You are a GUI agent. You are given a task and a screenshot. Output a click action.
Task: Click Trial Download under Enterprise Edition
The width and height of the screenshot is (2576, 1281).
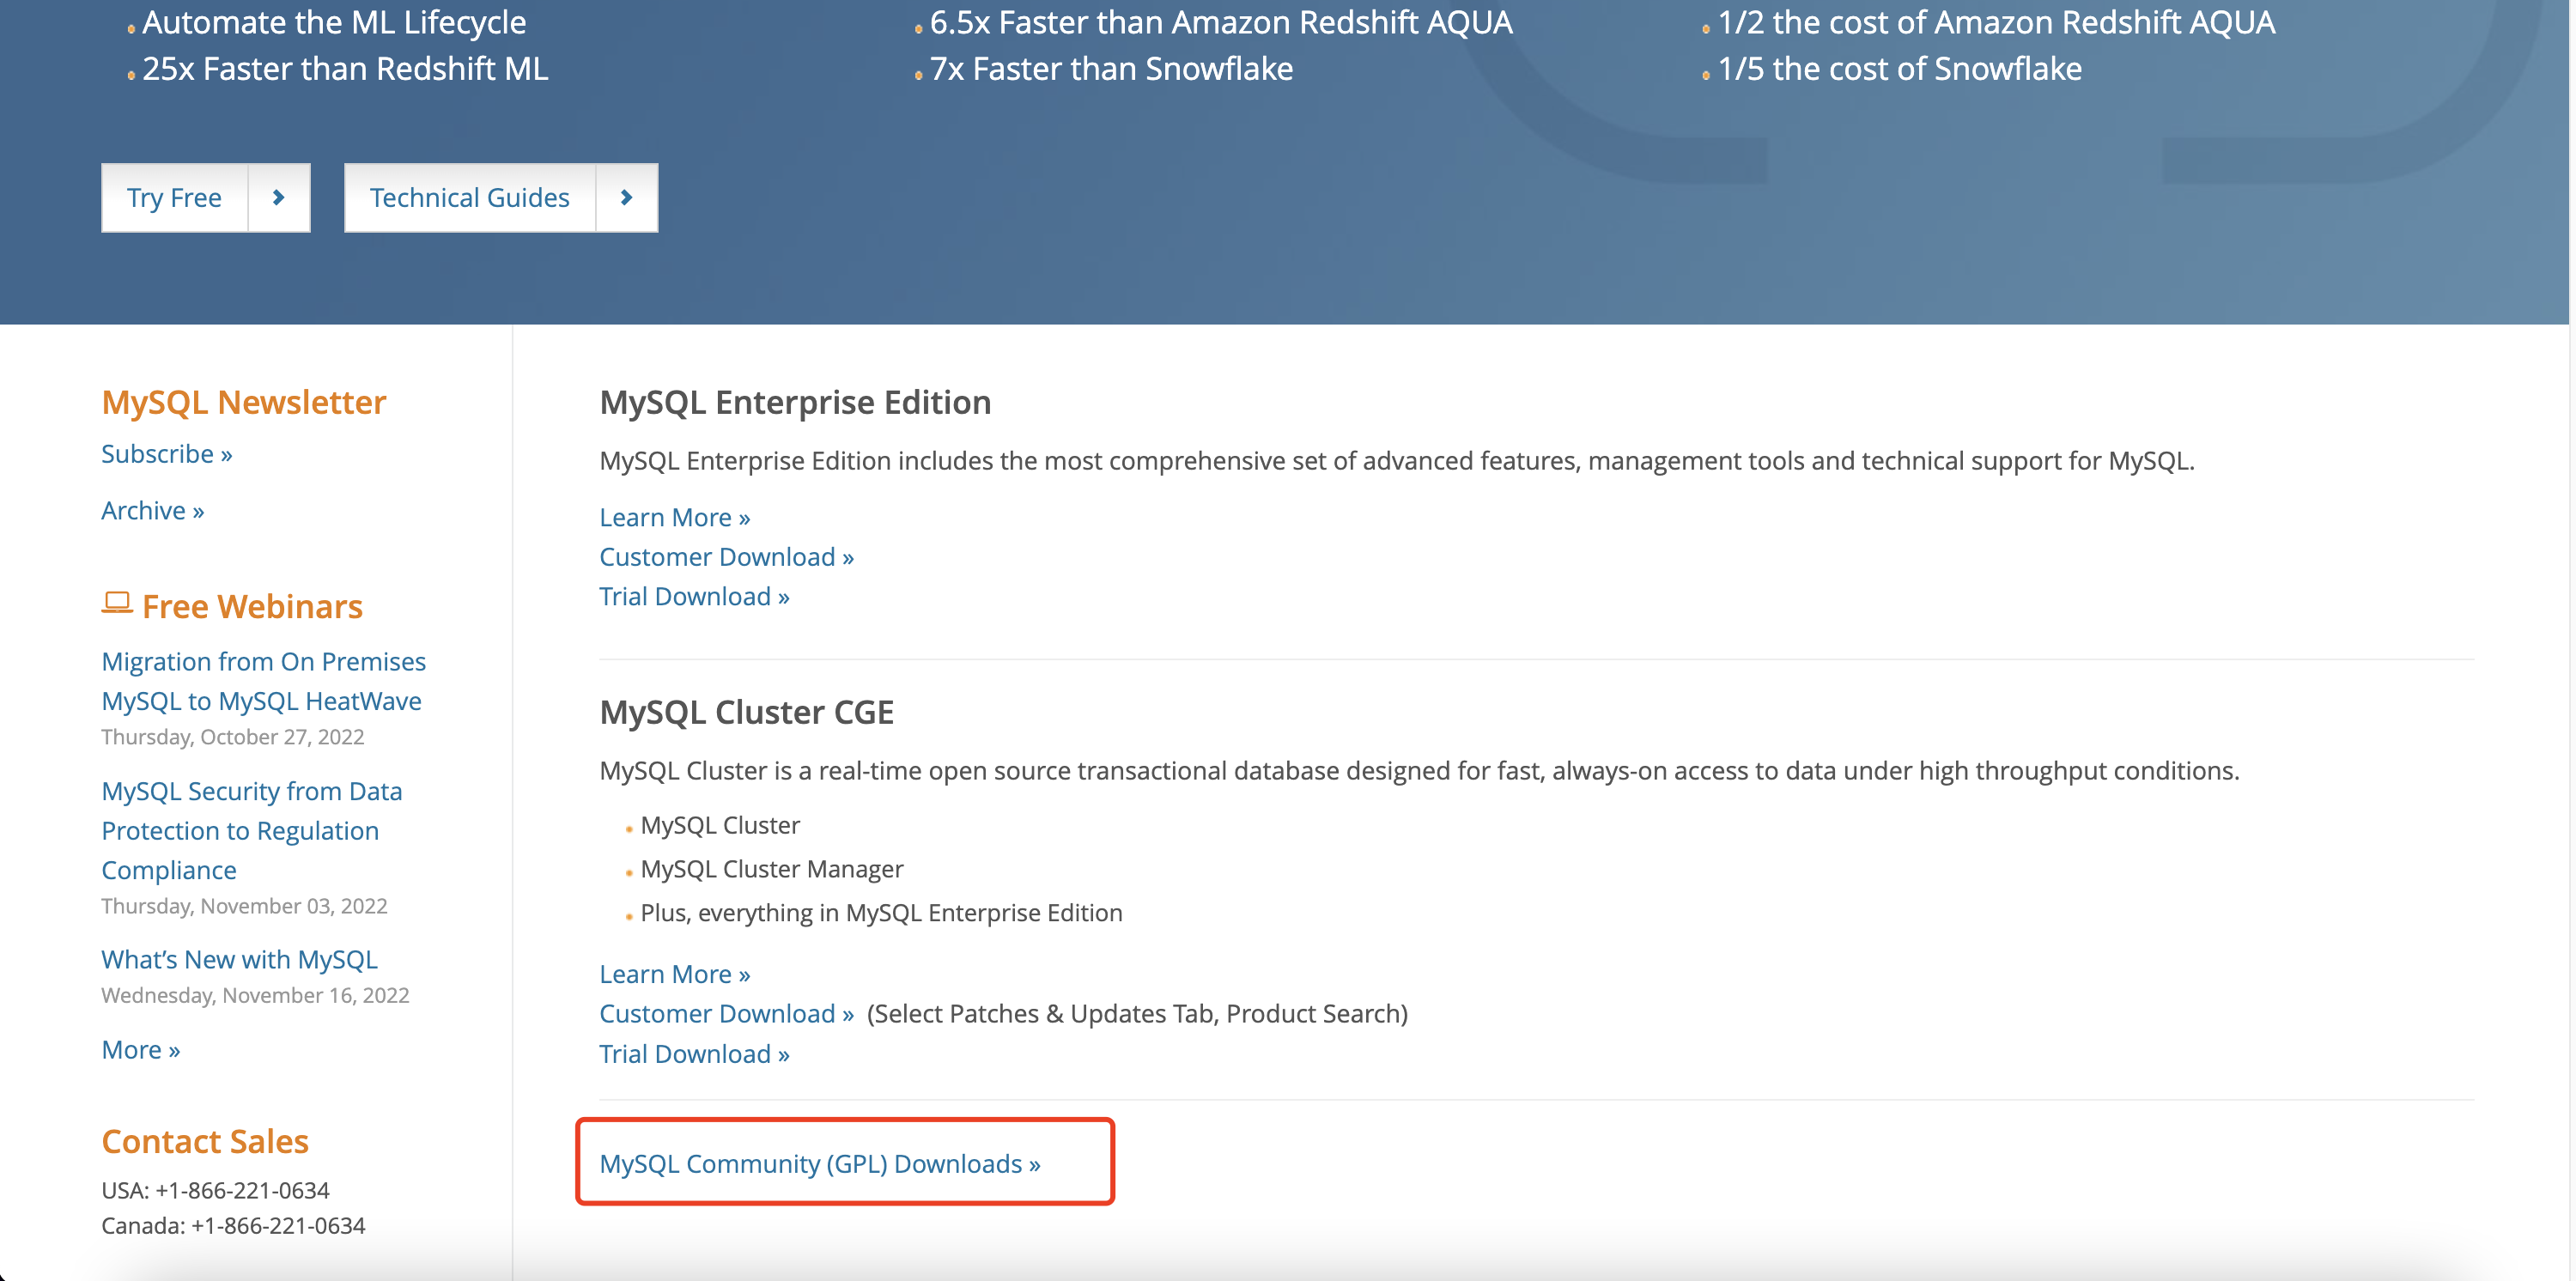point(694,596)
